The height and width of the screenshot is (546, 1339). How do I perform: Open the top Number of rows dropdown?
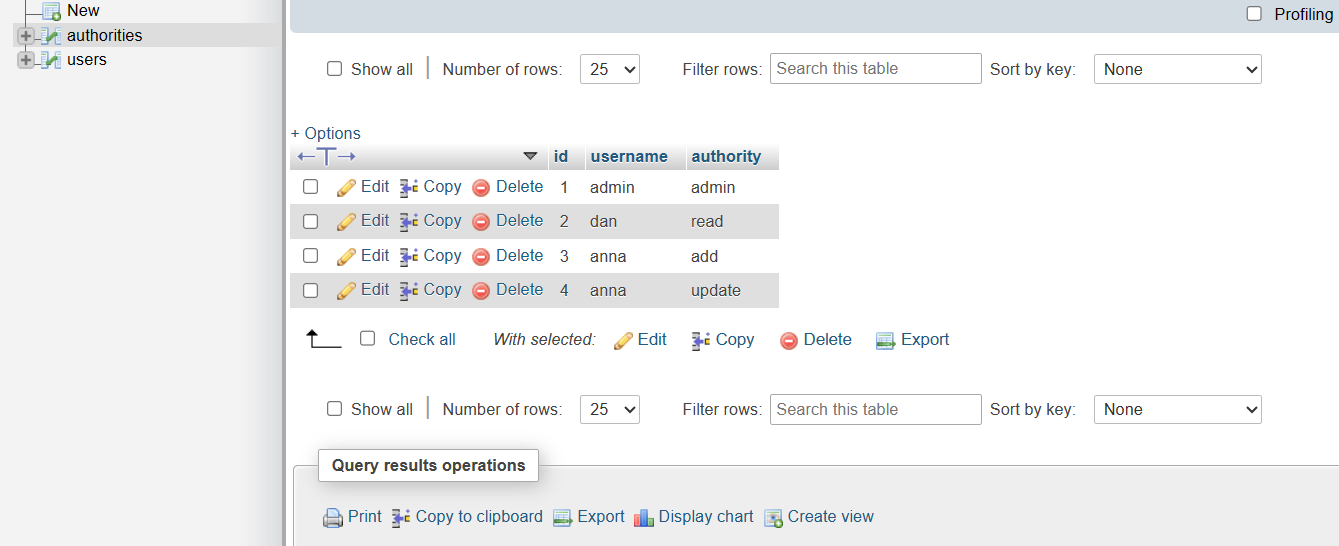tap(609, 69)
